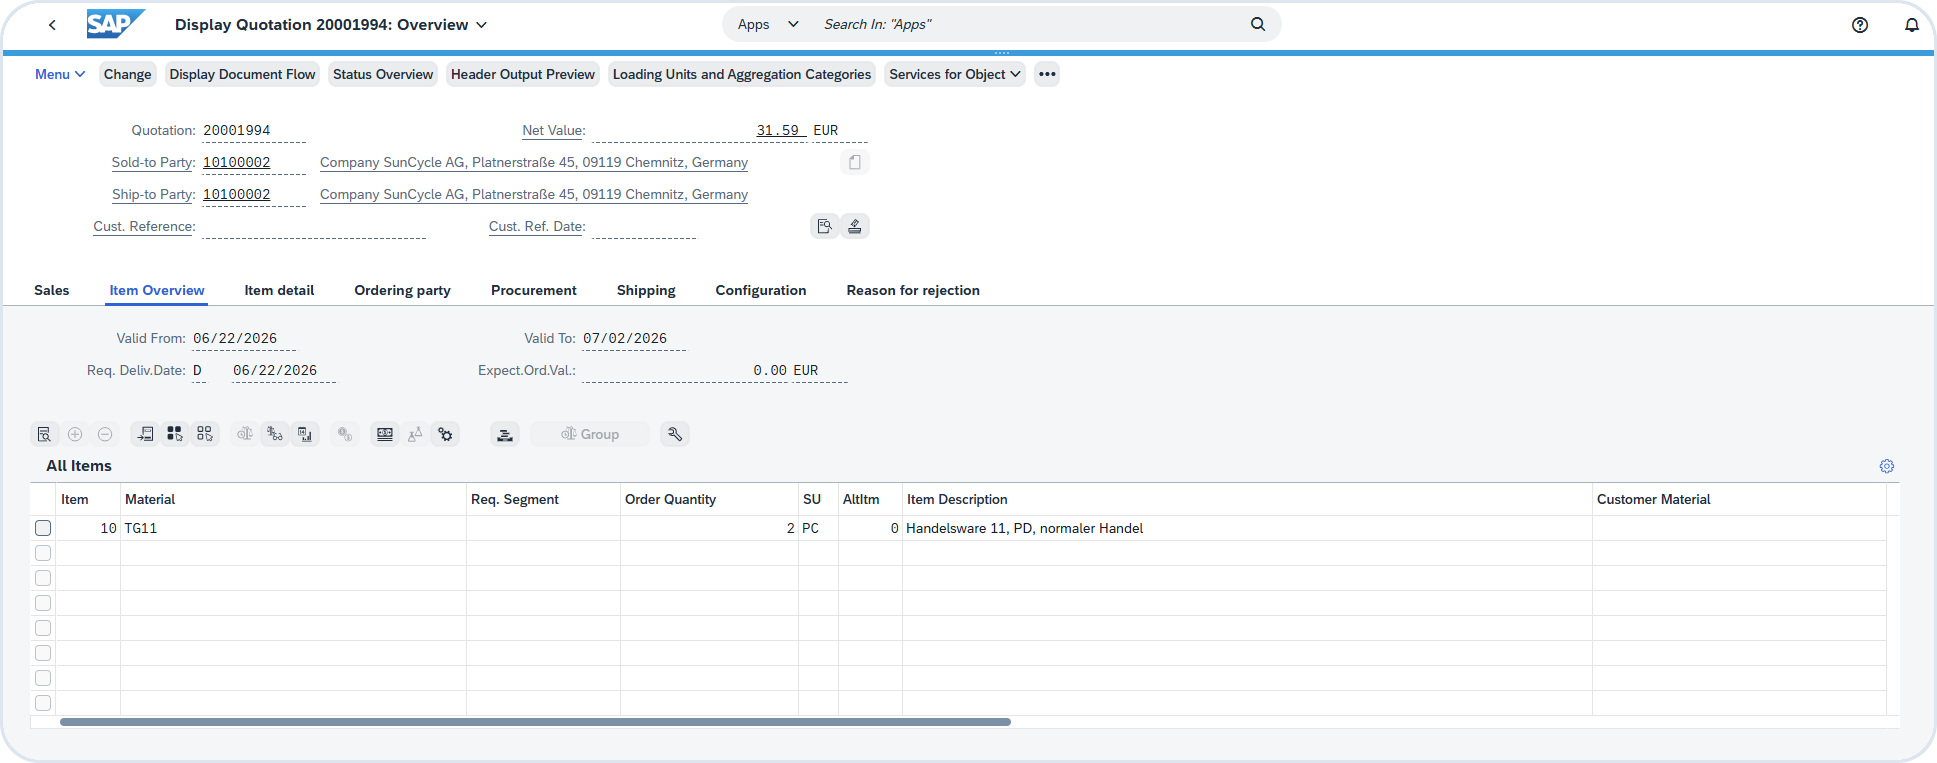Expand the page title dropdown chevron

481,25
